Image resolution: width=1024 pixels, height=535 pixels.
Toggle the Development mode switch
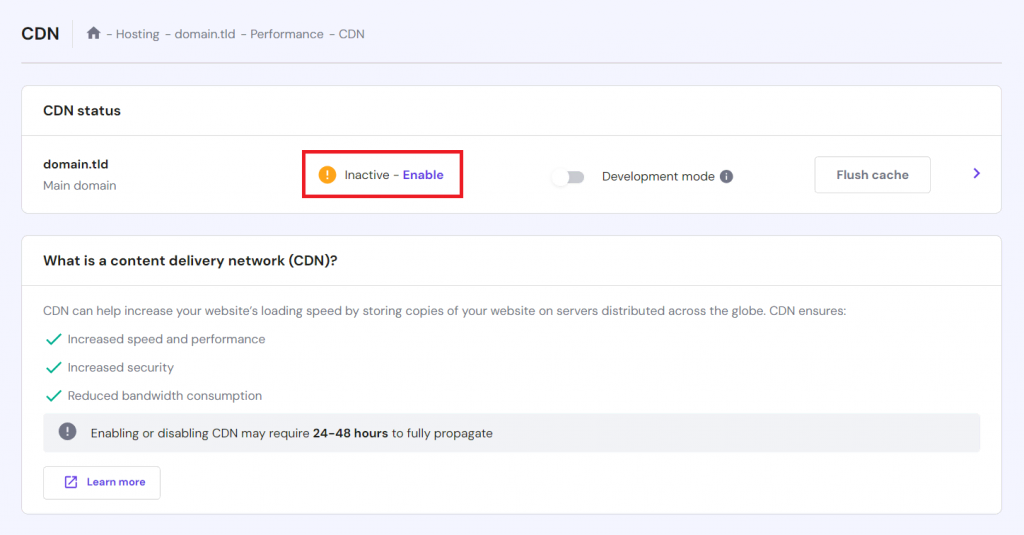pyautogui.click(x=568, y=177)
